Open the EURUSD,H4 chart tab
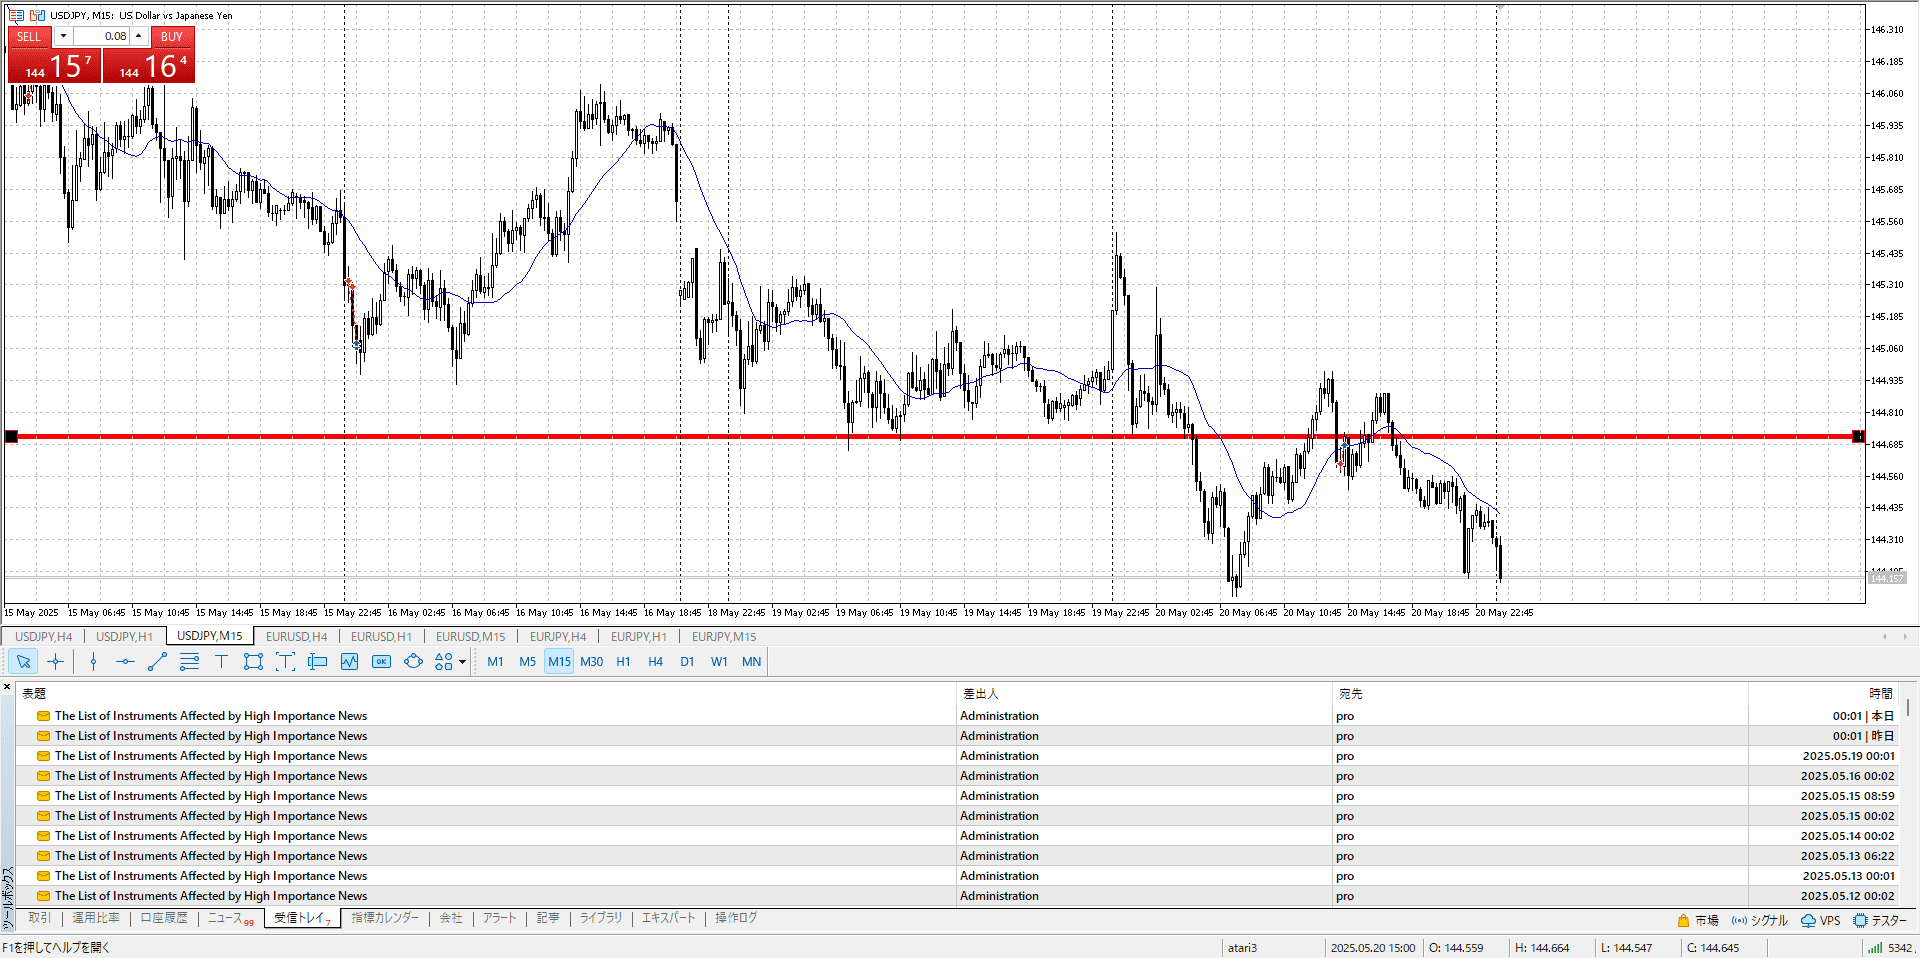 coord(296,636)
